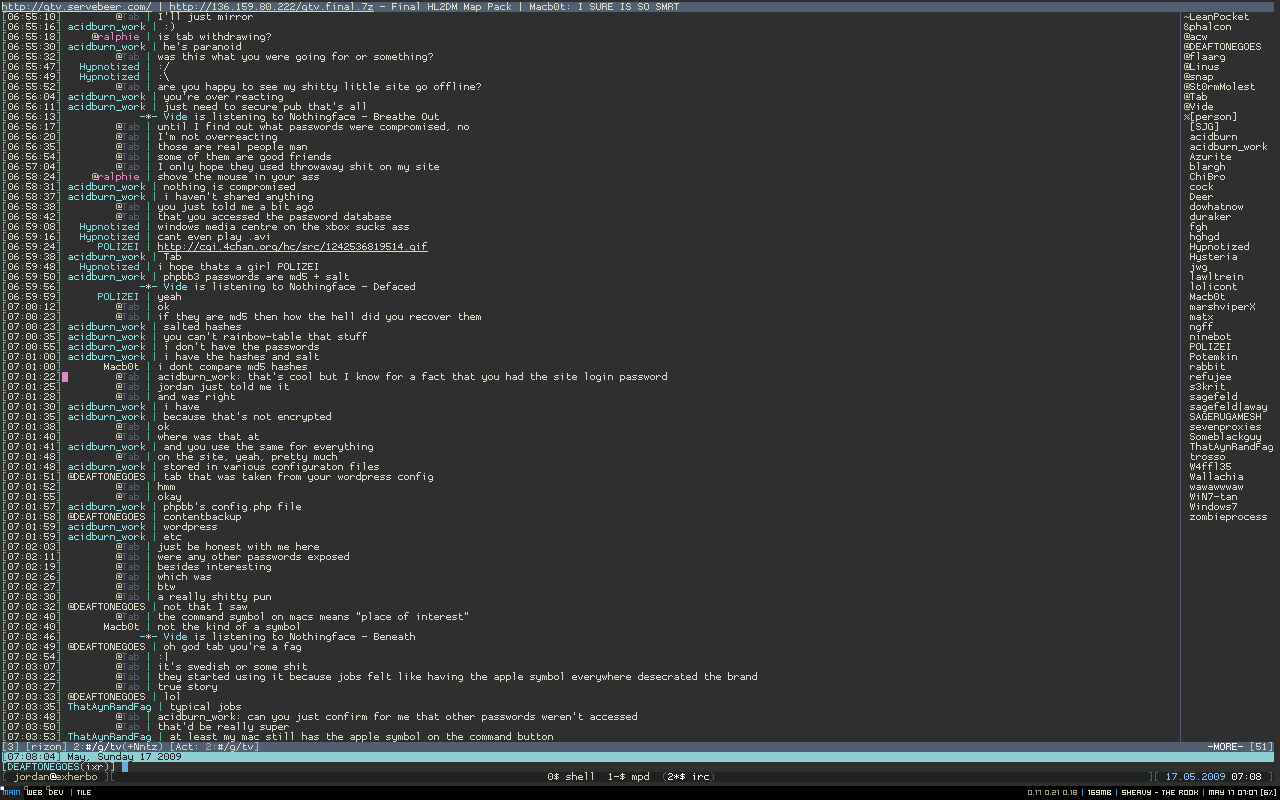Screen dimensions: 1280x800
Task: Click the '169MB' memory readout
Action: click(x=1099, y=792)
